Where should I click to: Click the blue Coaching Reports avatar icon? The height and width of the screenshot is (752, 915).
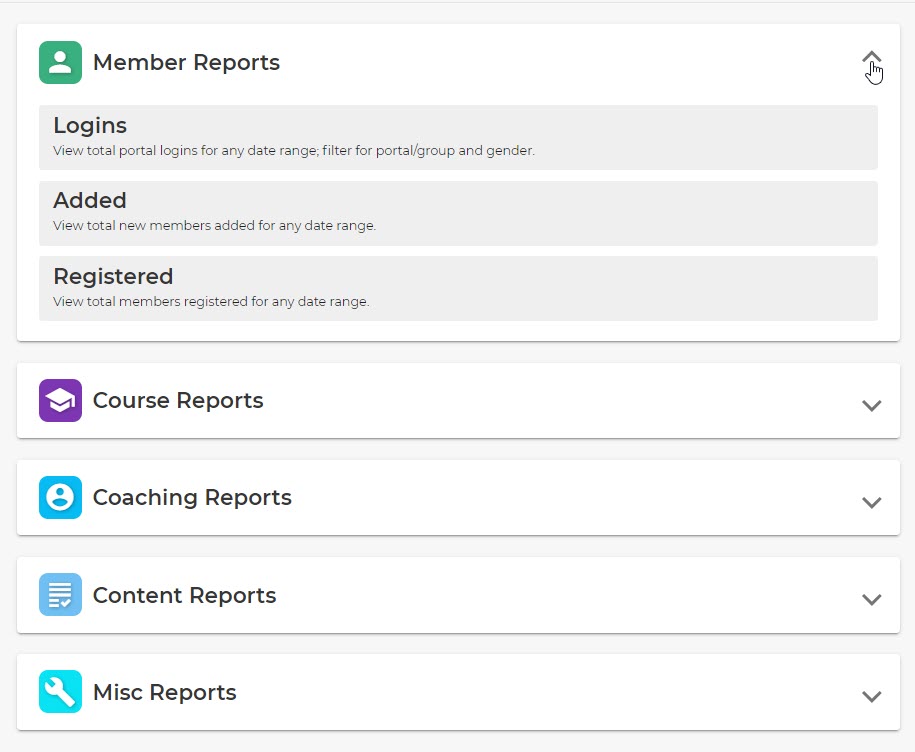tap(60, 498)
